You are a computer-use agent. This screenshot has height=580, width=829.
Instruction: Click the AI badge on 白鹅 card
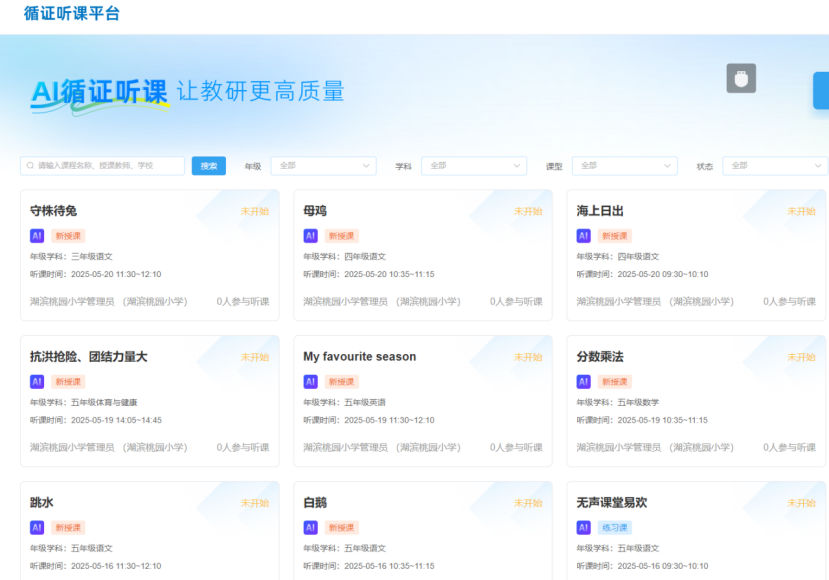[x=310, y=528]
